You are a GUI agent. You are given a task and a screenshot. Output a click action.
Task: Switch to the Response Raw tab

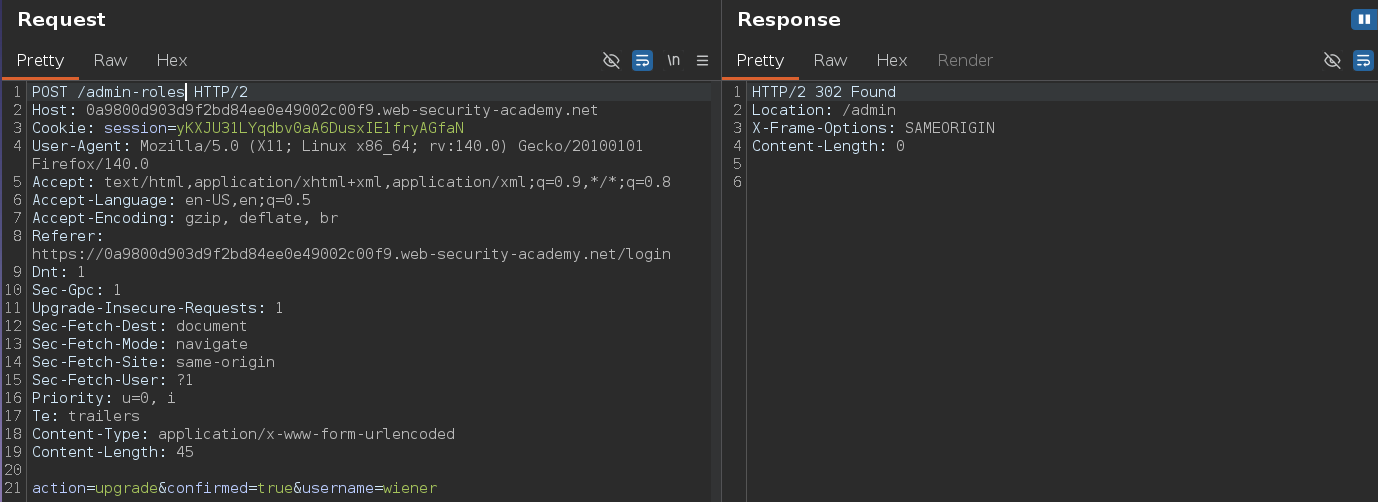[x=830, y=60]
